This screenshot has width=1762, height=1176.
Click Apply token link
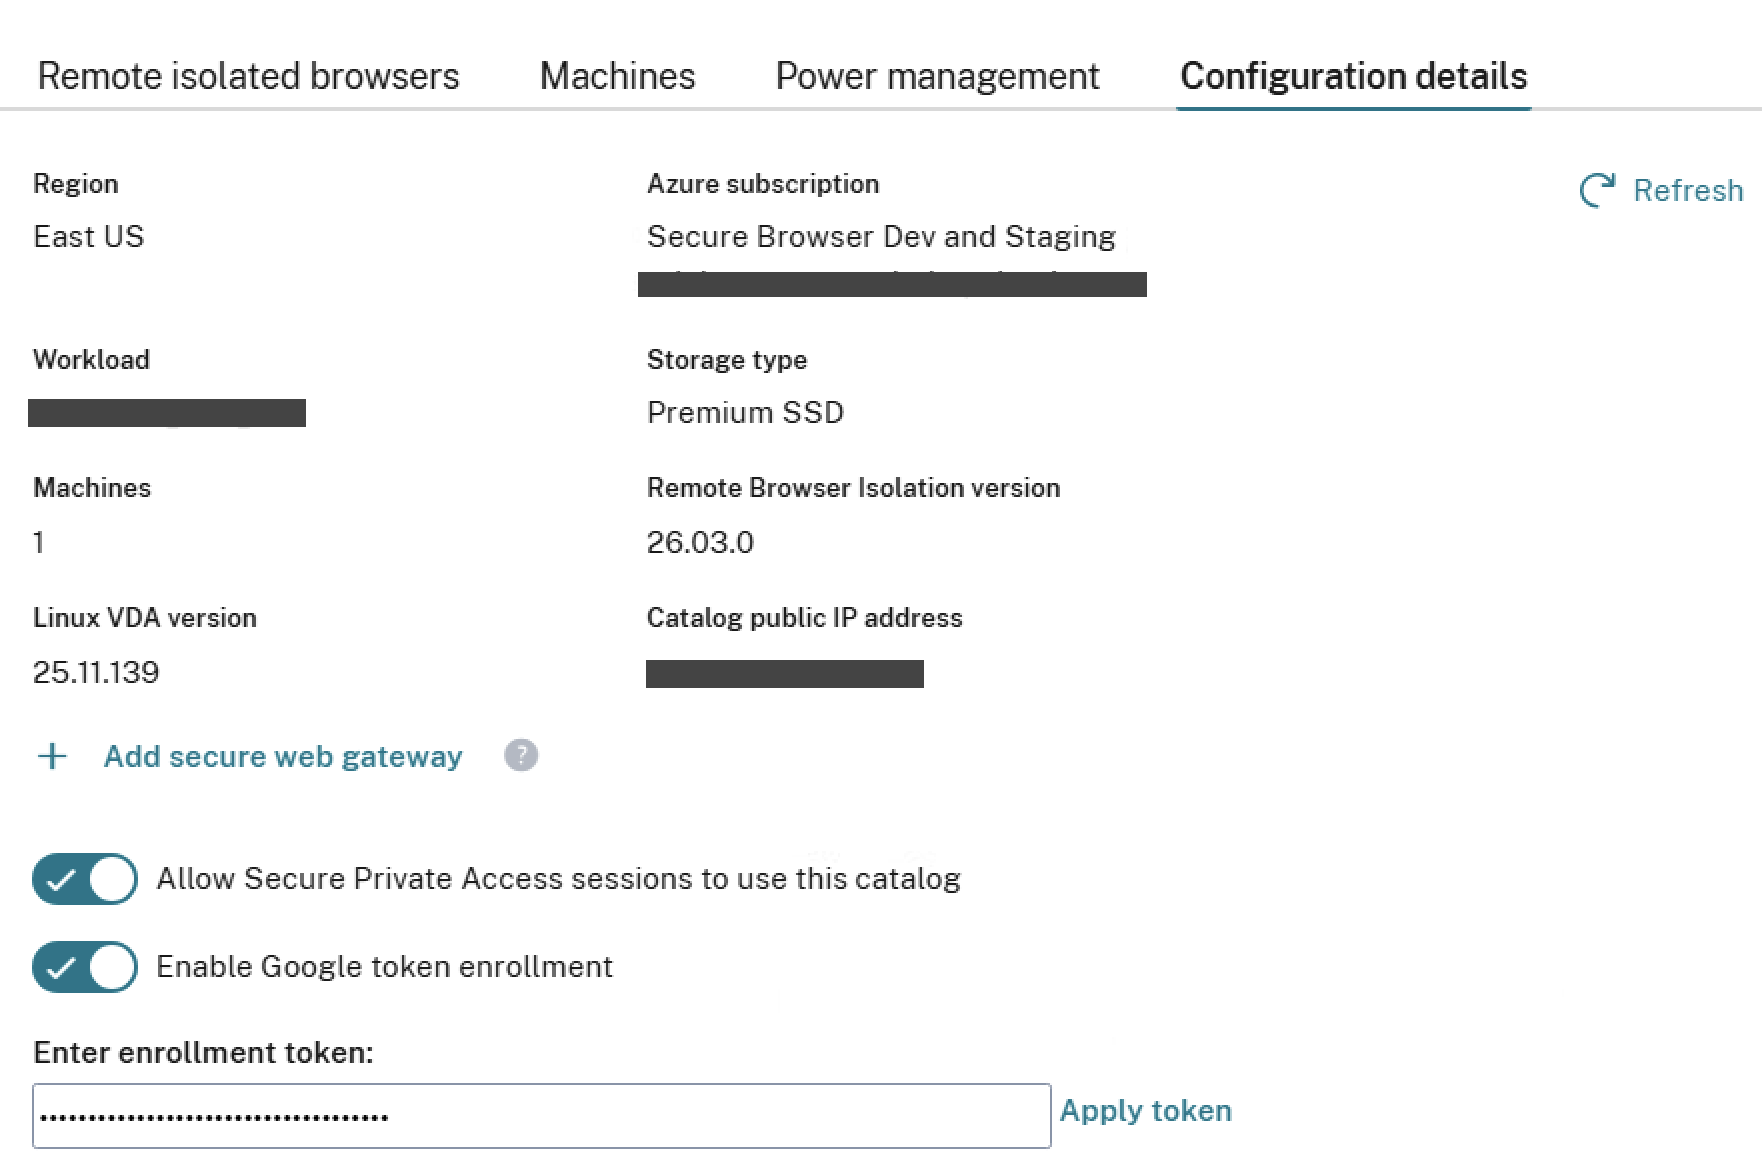1146,1110
